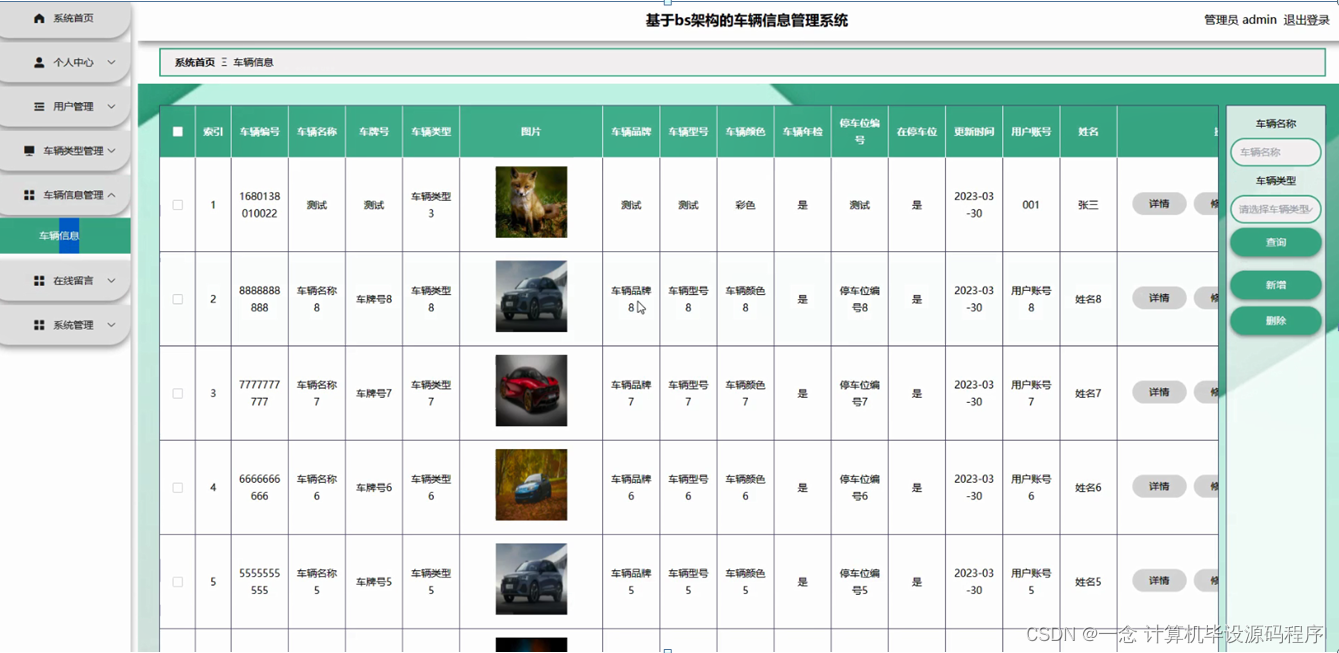Click the 车牌号7 cell
The height and width of the screenshot is (653, 1339).
(374, 393)
